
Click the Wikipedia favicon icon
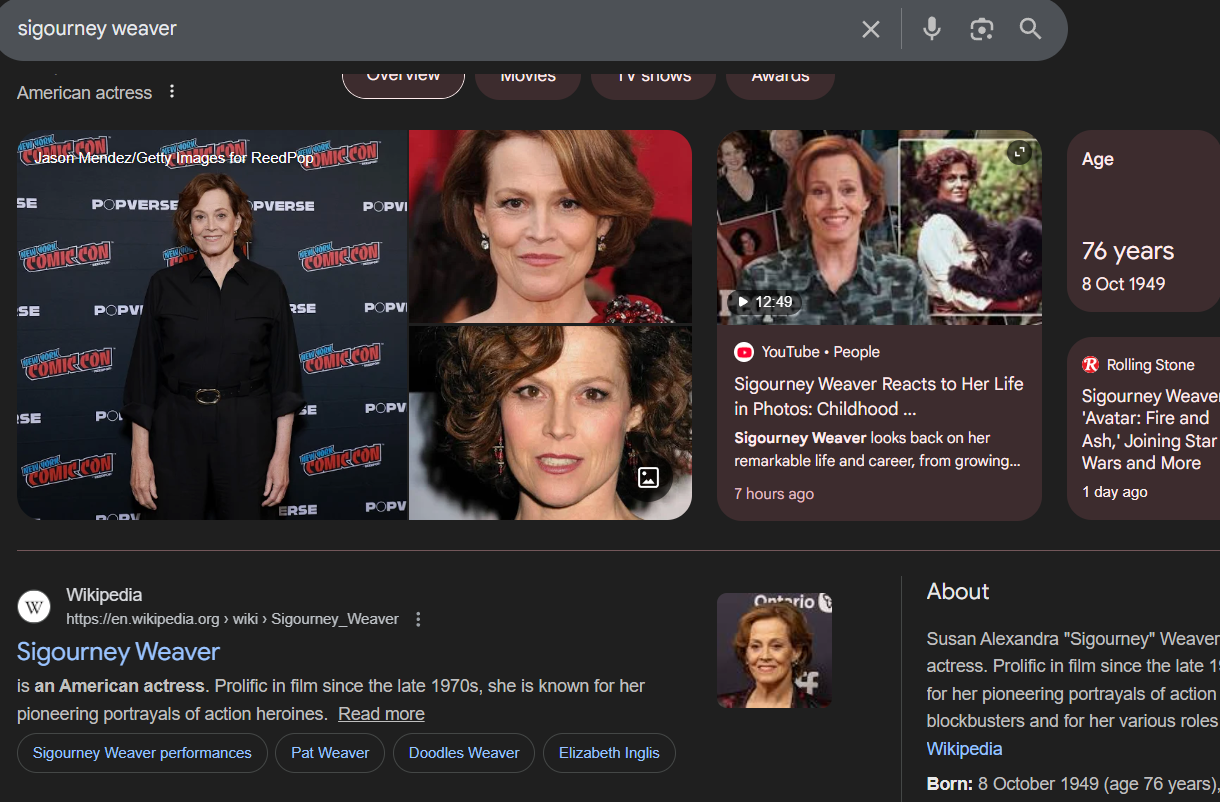tap(34, 606)
